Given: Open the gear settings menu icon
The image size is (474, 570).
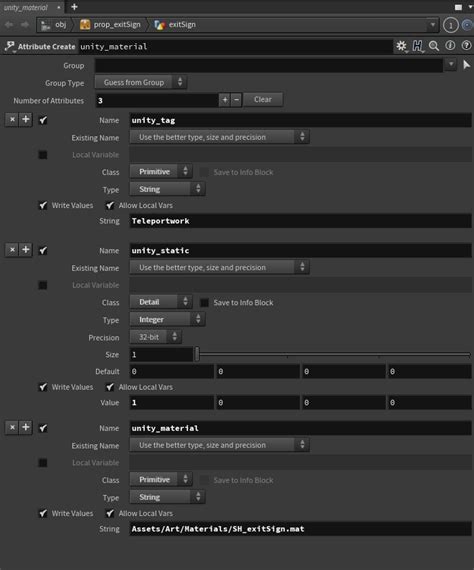Looking at the screenshot, I should tap(401, 46).
